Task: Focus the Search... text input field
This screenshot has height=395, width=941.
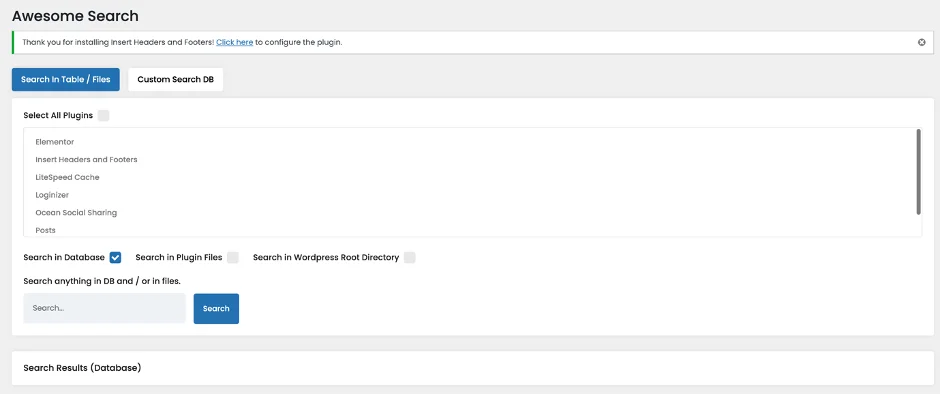Action: click(104, 309)
